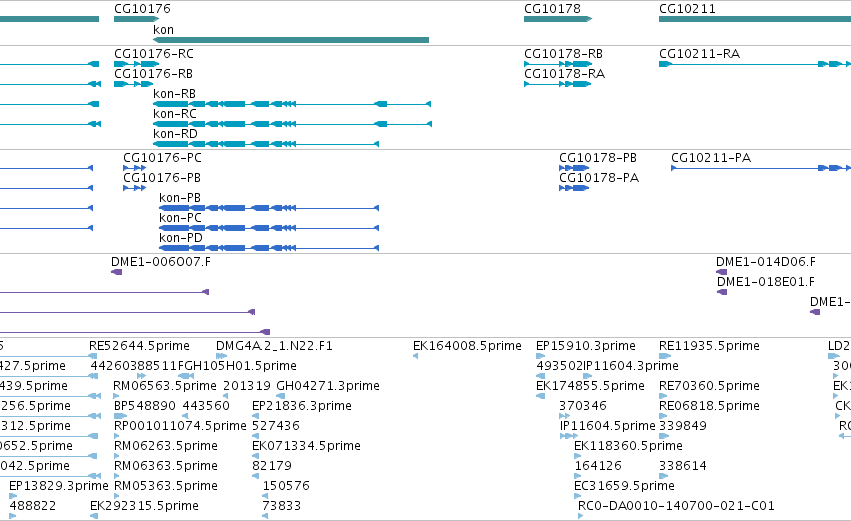Click the 201319 EST label

pyautogui.click(x=247, y=386)
